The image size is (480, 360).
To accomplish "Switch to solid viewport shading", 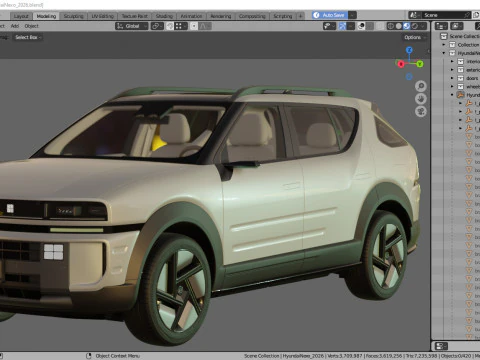I will [x=398, y=26].
